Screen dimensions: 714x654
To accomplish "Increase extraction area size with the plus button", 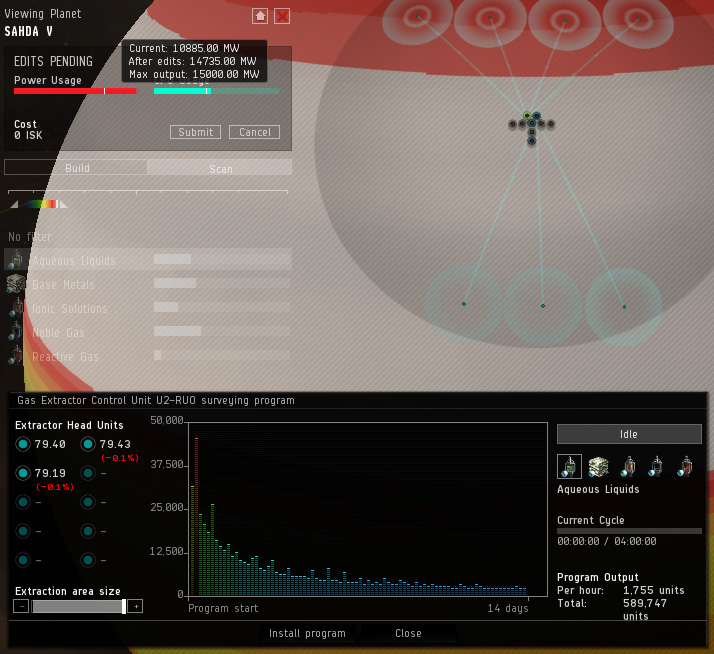I will (x=135, y=606).
